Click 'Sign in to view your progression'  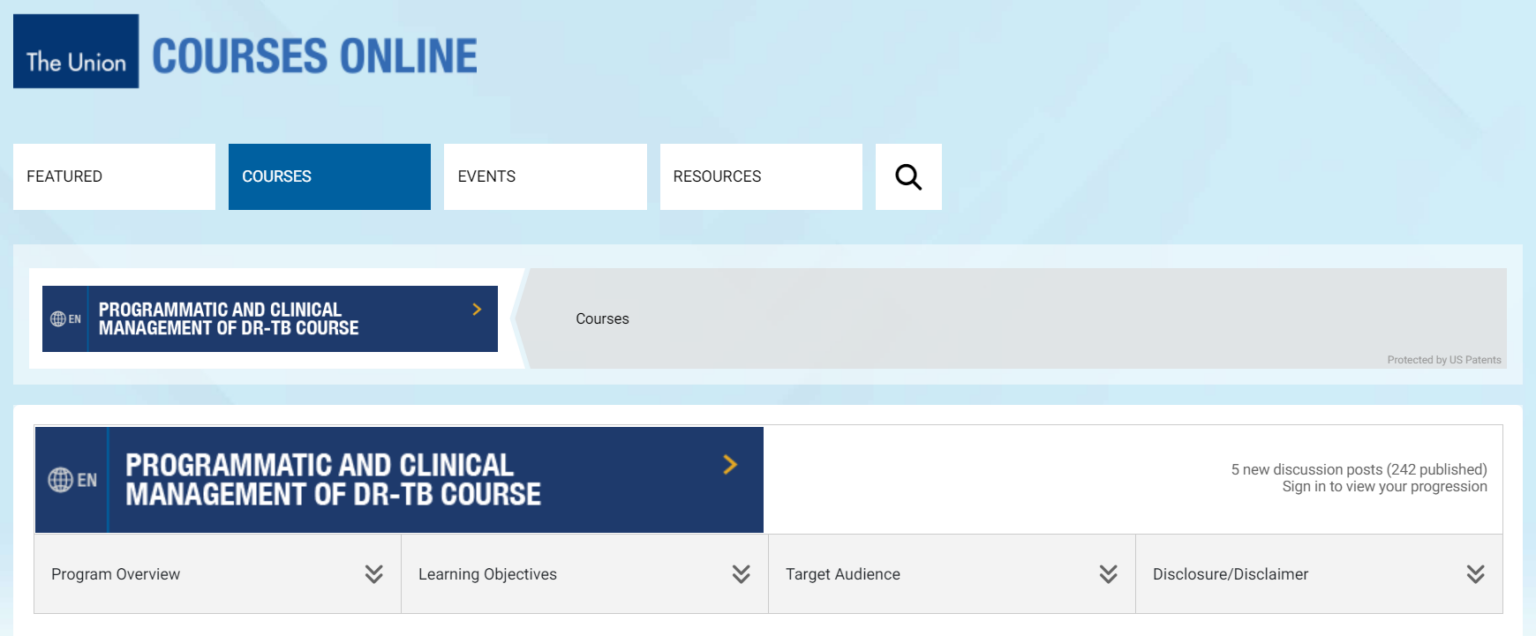(x=1384, y=486)
